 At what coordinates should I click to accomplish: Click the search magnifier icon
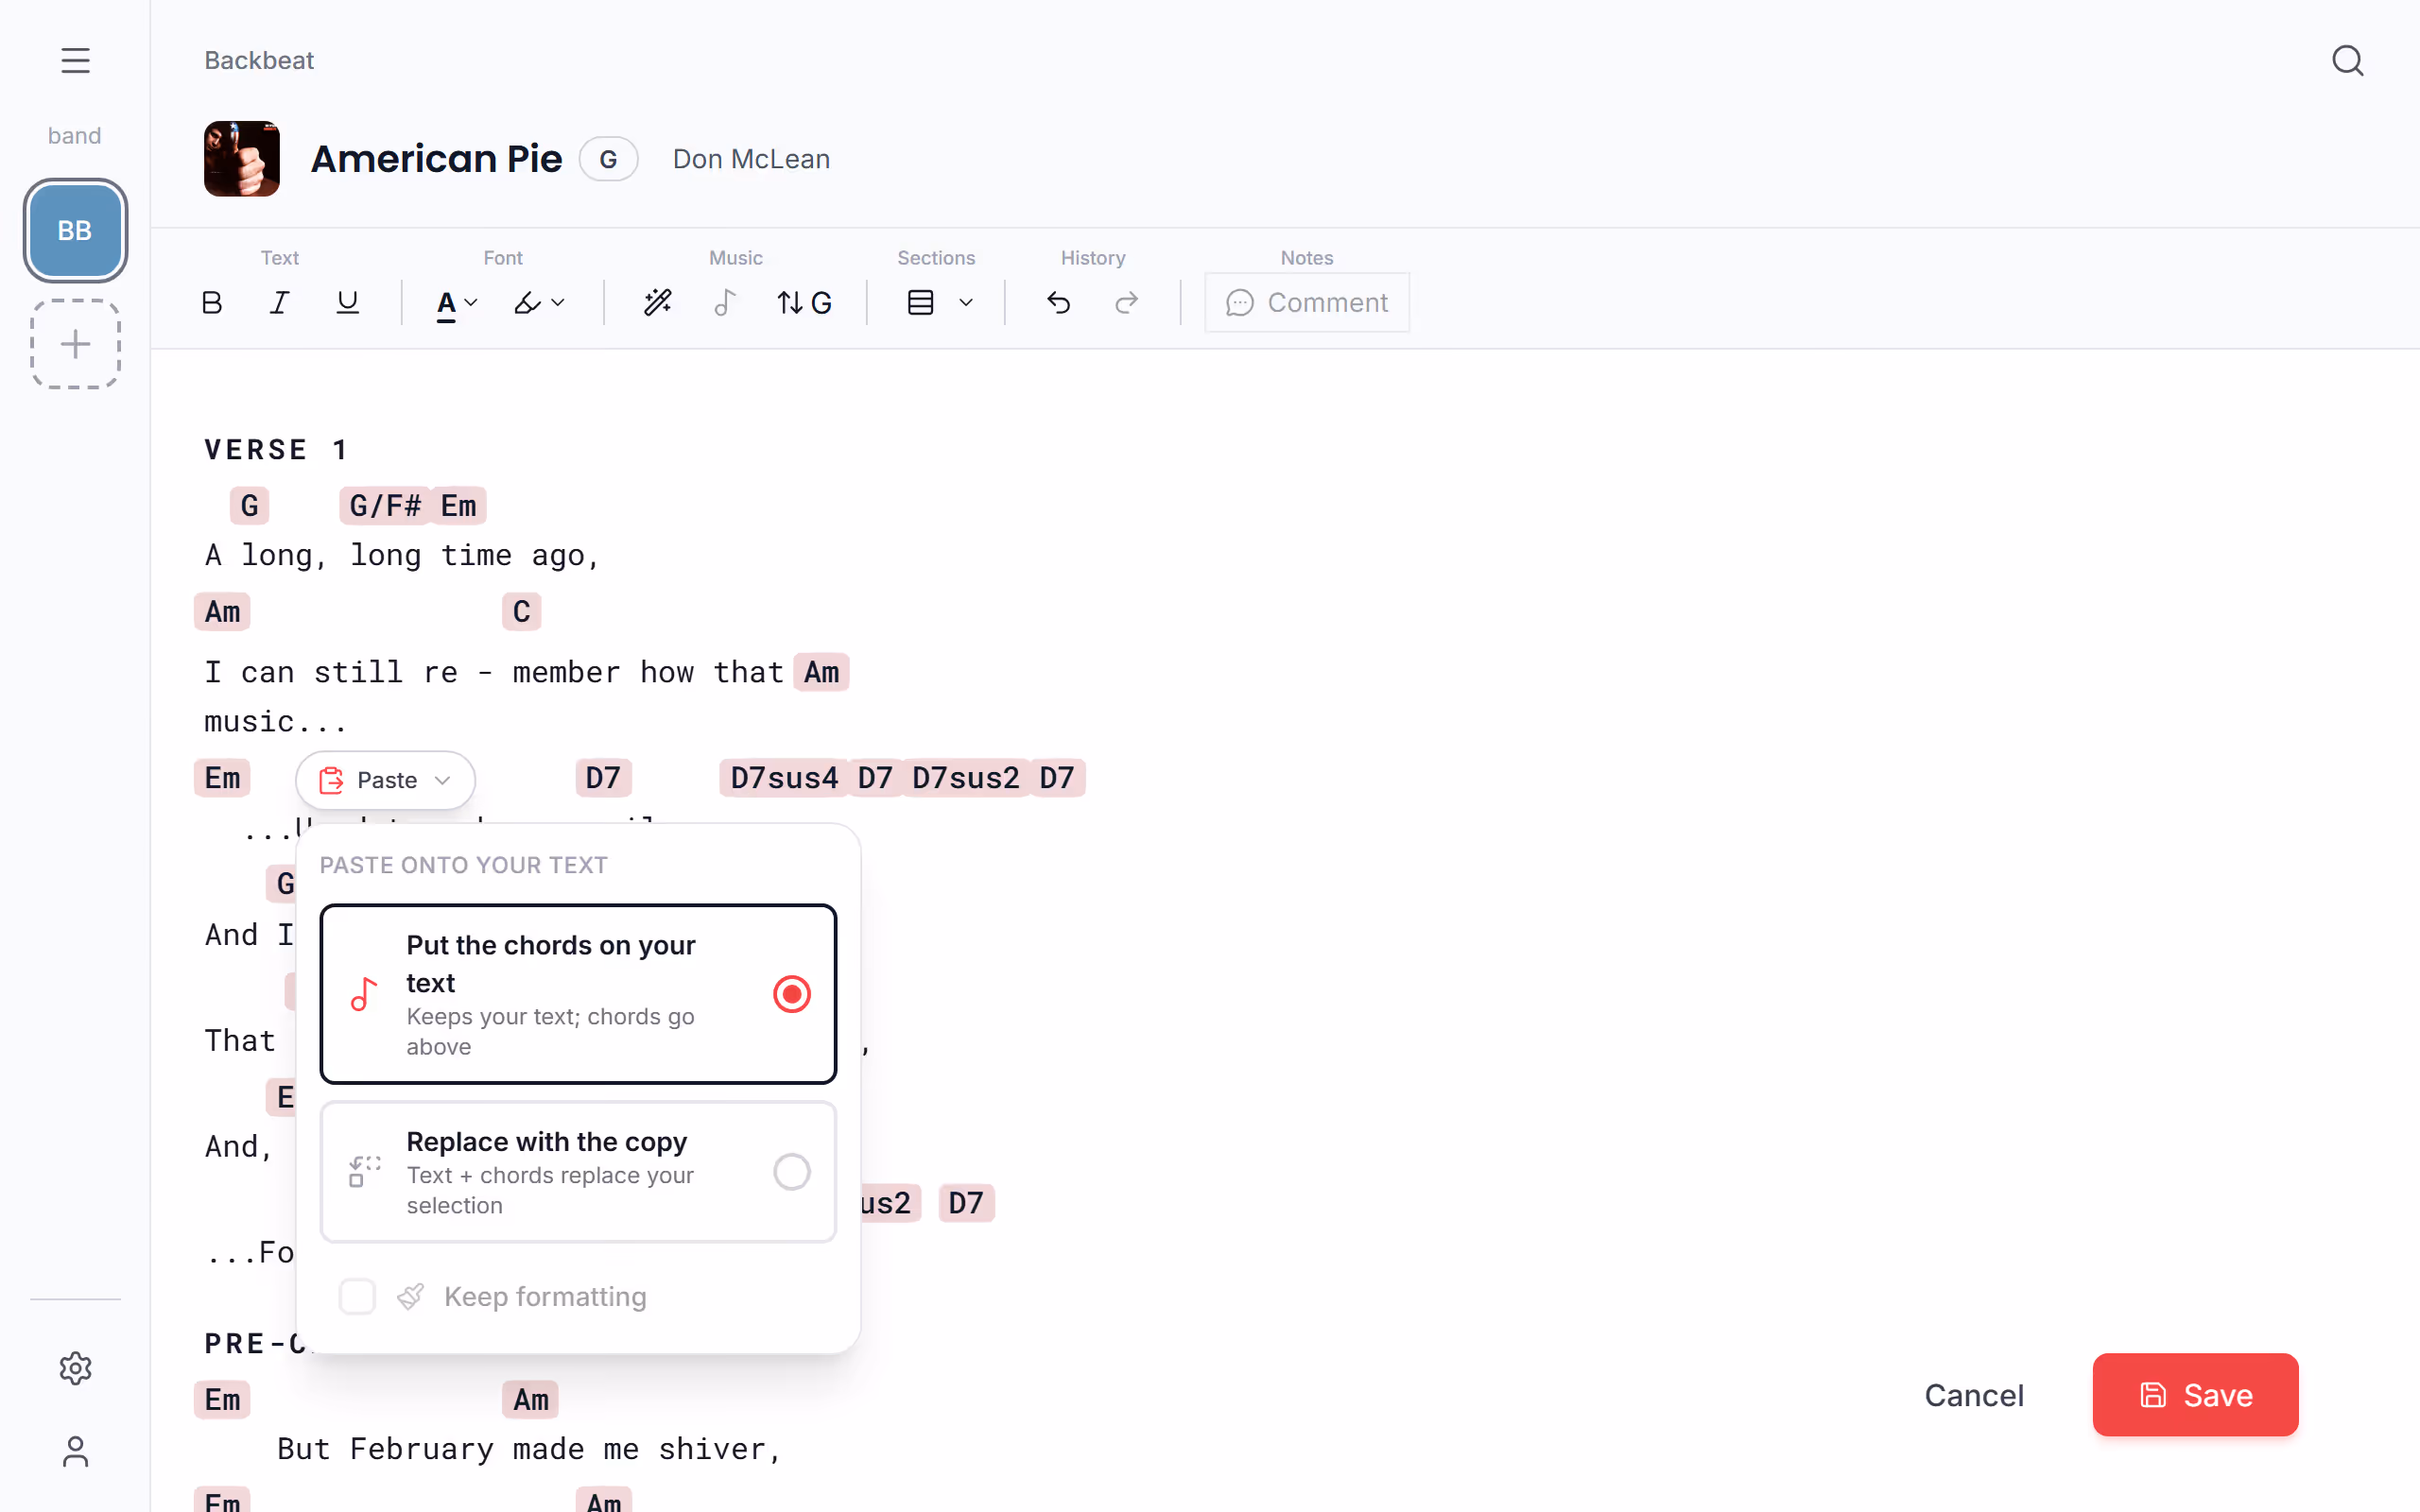[2347, 61]
